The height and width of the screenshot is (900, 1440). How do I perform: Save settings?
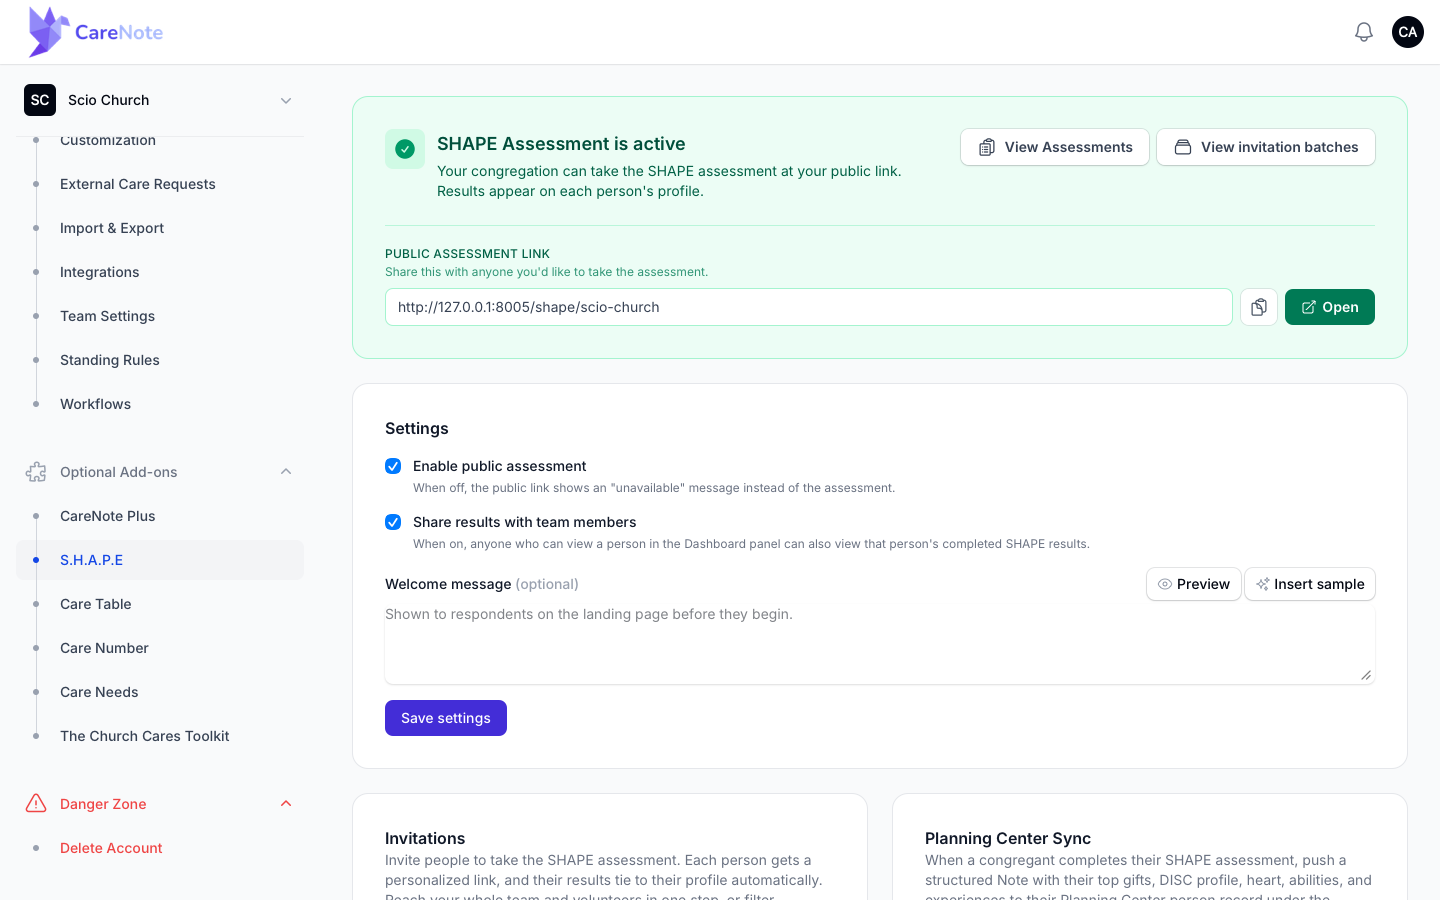pos(446,718)
